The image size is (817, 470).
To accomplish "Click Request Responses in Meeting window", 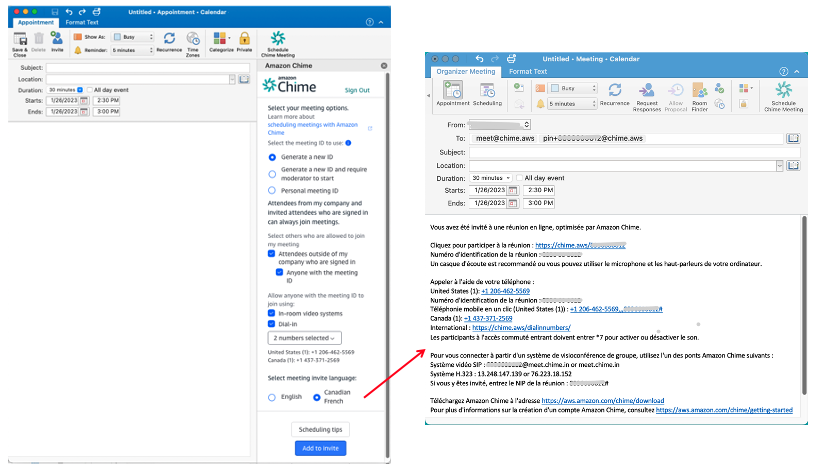I will coord(647,96).
